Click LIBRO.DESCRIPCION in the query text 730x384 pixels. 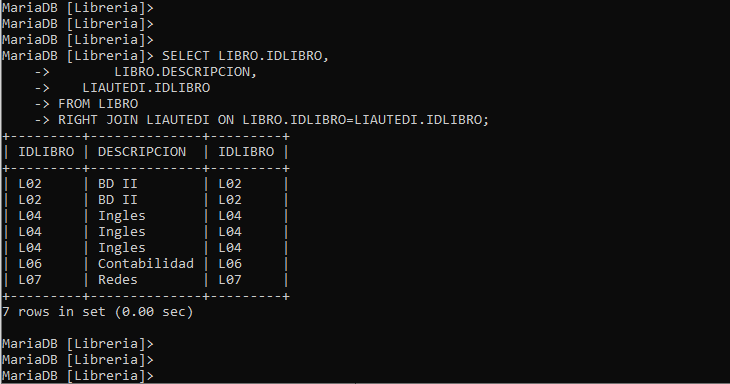pos(185,72)
